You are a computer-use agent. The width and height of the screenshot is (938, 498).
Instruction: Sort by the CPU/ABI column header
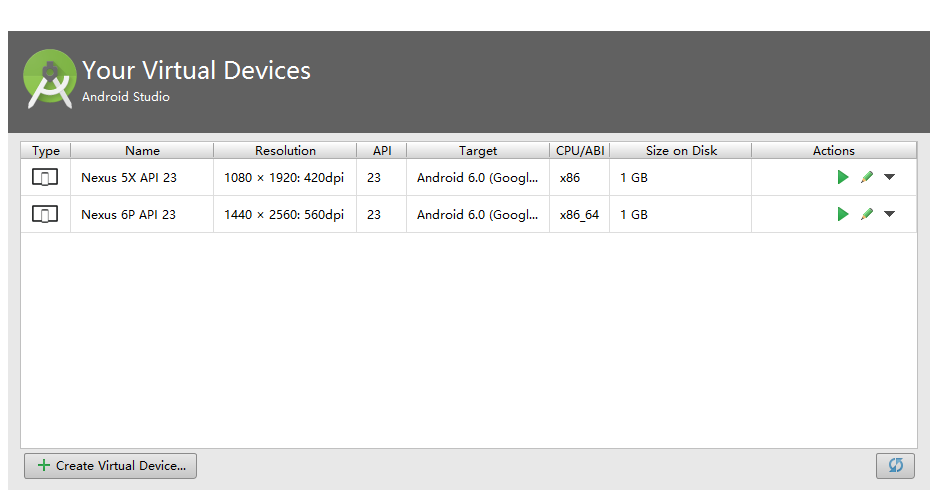click(580, 151)
